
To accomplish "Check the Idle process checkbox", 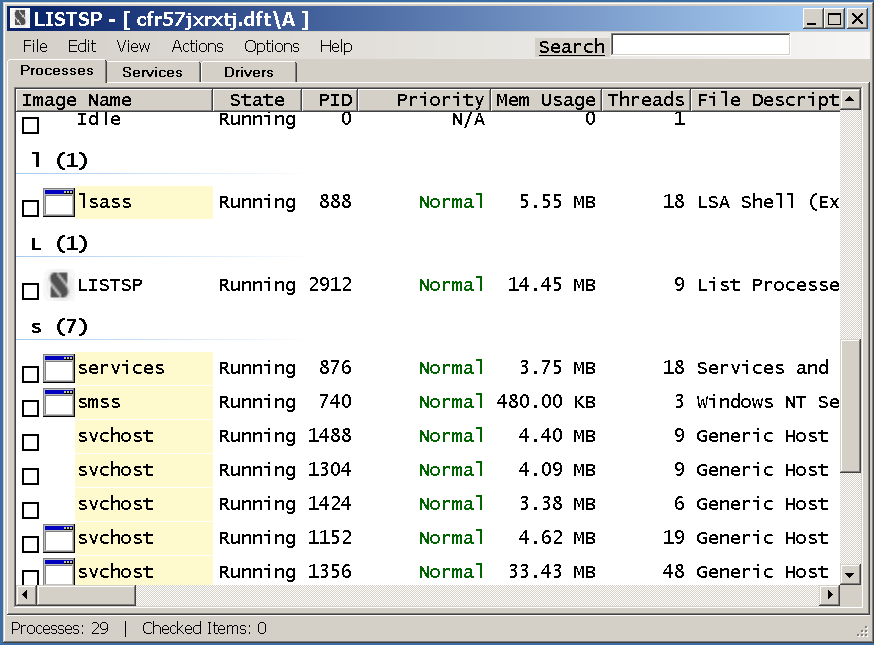I will coord(31,125).
